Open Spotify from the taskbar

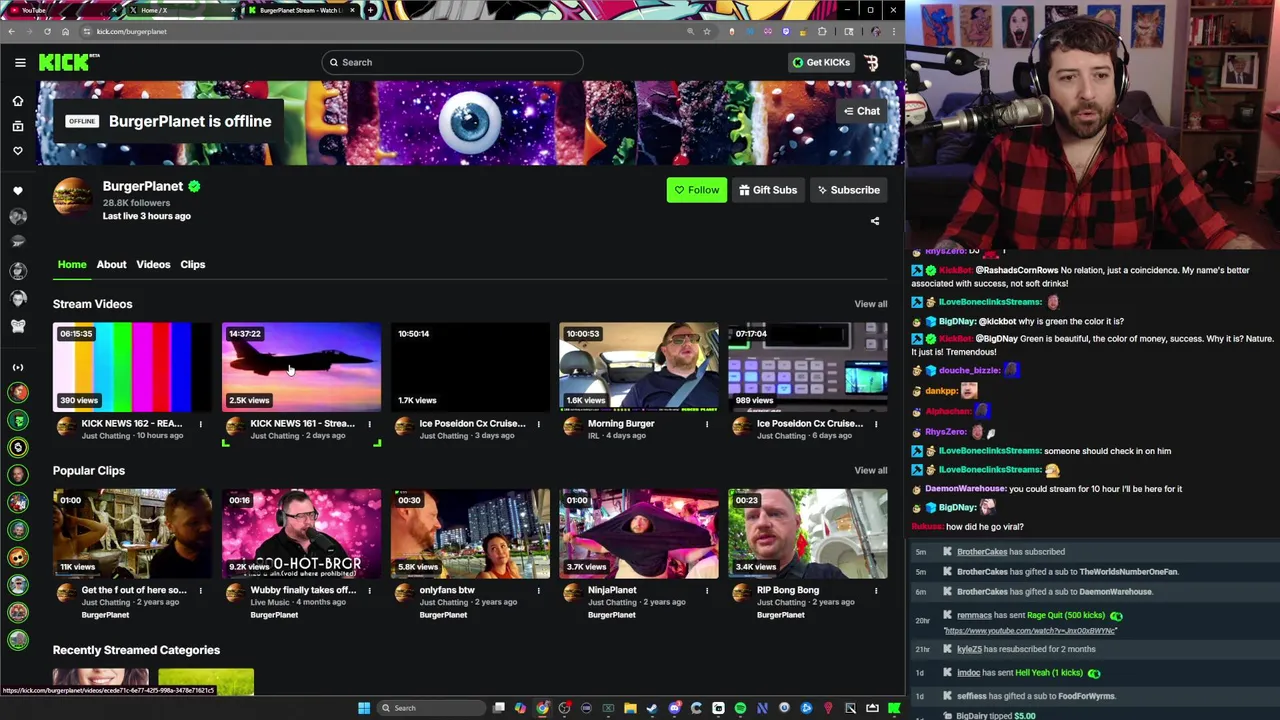click(740, 708)
